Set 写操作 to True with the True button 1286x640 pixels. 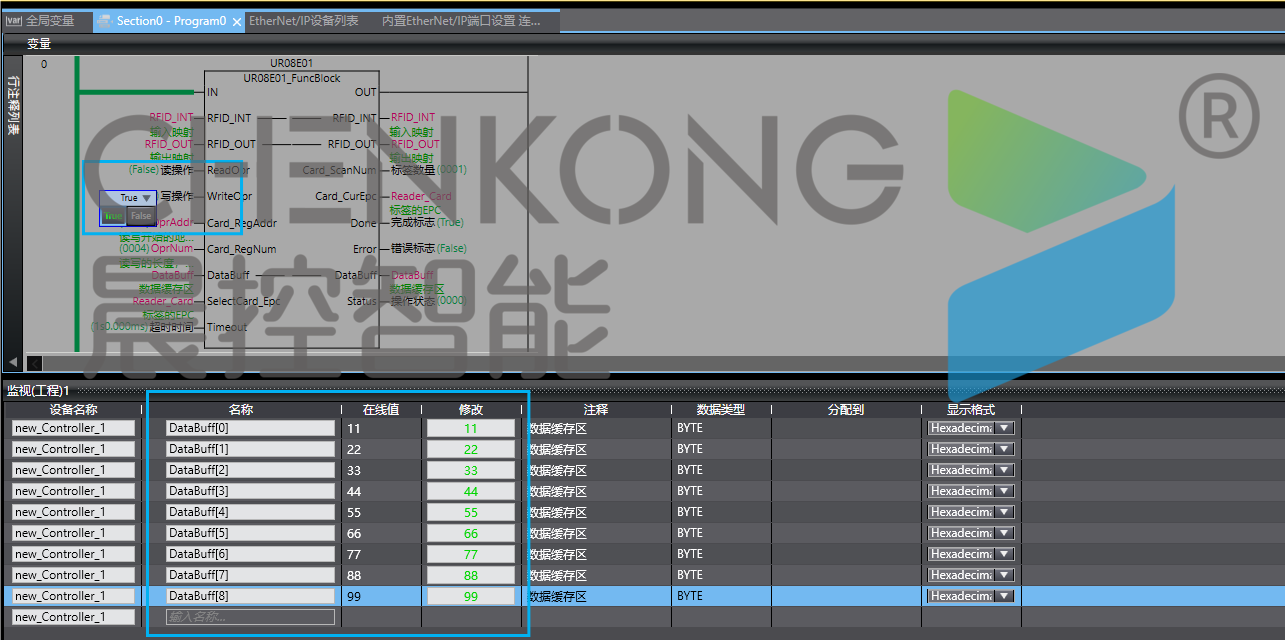113,216
